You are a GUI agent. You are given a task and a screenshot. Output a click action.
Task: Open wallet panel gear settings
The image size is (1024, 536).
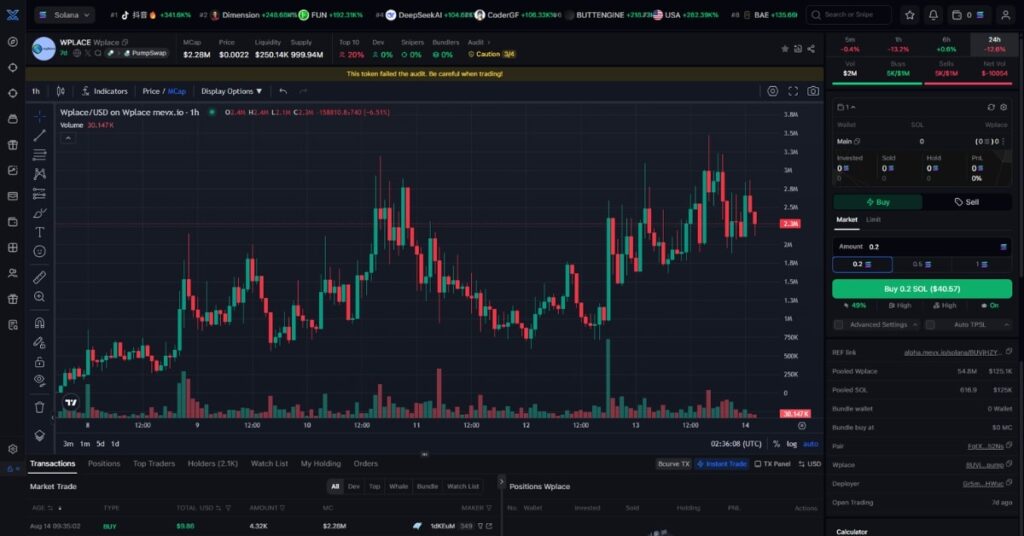coord(1004,107)
